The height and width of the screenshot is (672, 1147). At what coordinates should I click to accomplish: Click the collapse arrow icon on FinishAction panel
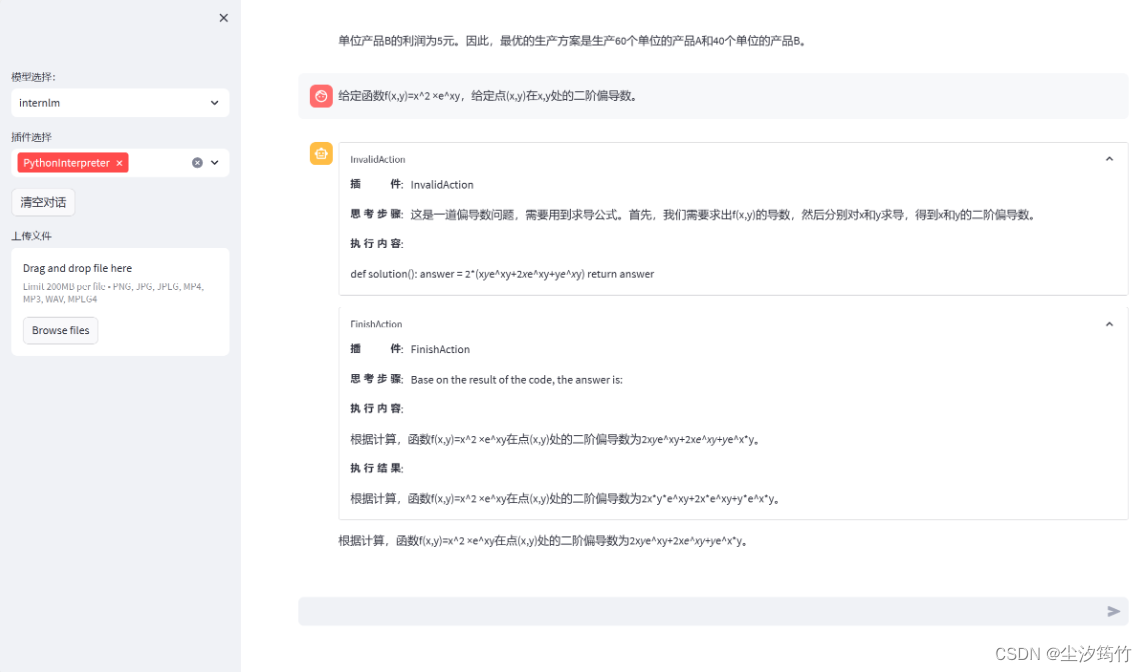pyautogui.click(x=1108, y=323)
